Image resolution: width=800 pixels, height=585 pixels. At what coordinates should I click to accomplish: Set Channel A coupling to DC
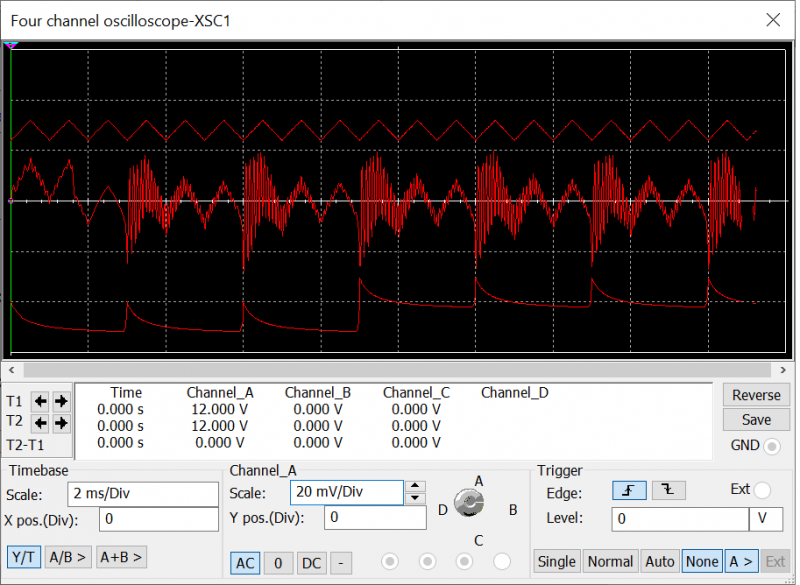click(311, 563)
